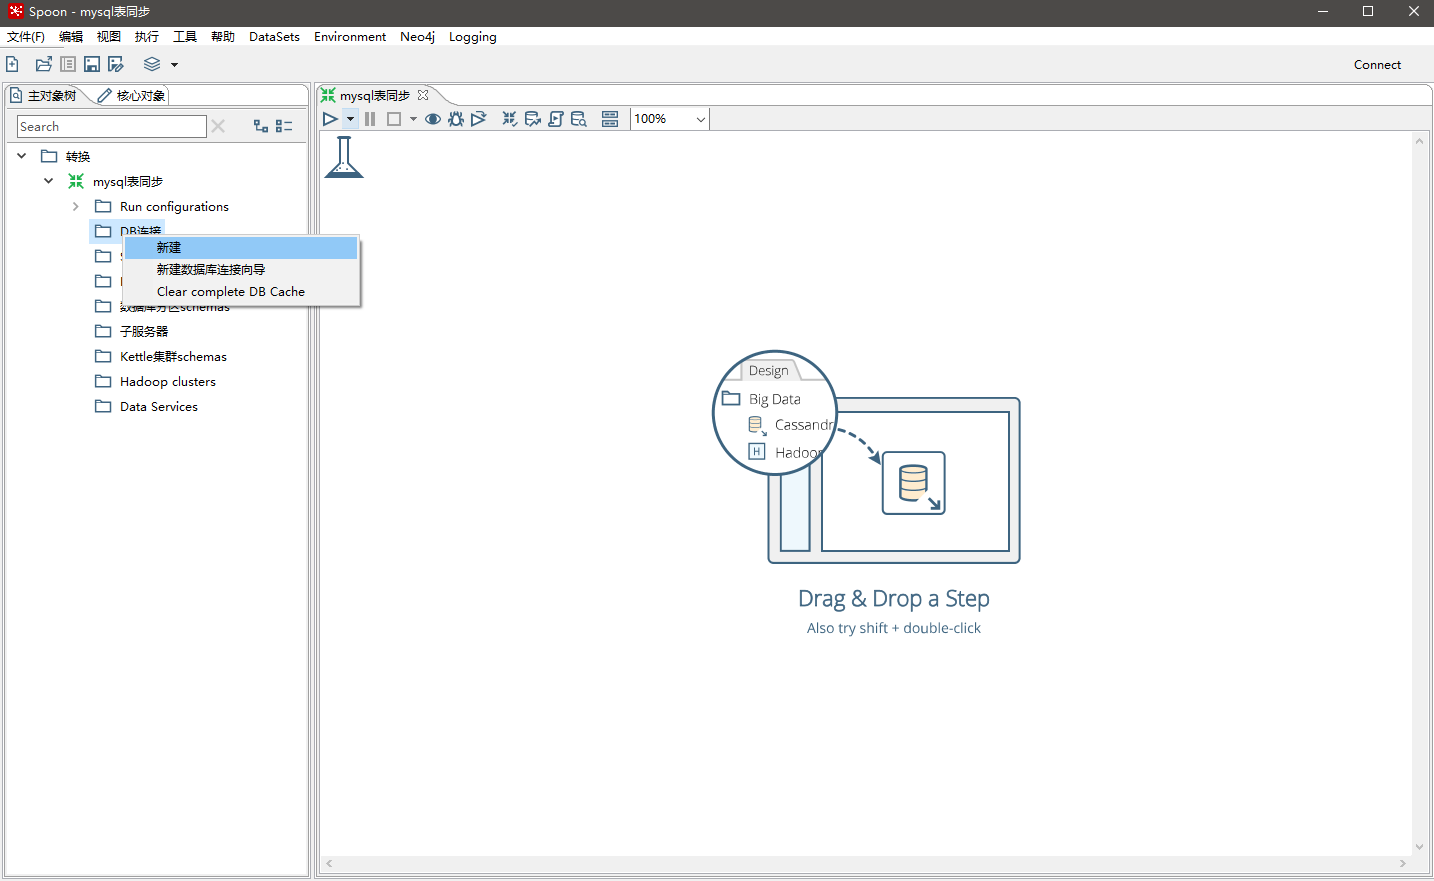Select the 子服务器 tree folder

pos(144,332)
